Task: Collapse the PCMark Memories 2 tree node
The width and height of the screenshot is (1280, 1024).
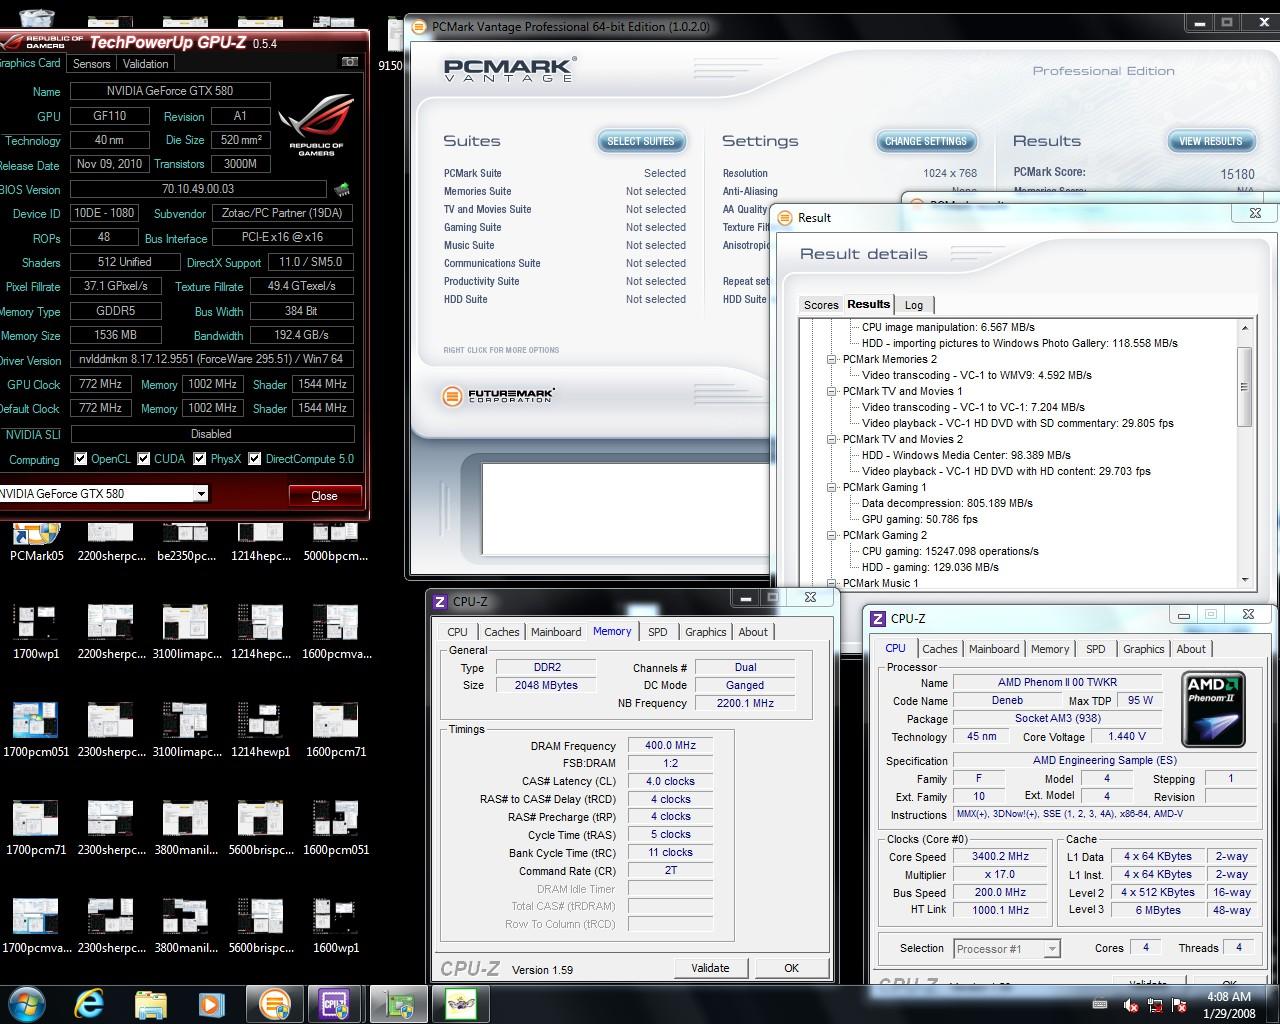Action: 832,359
